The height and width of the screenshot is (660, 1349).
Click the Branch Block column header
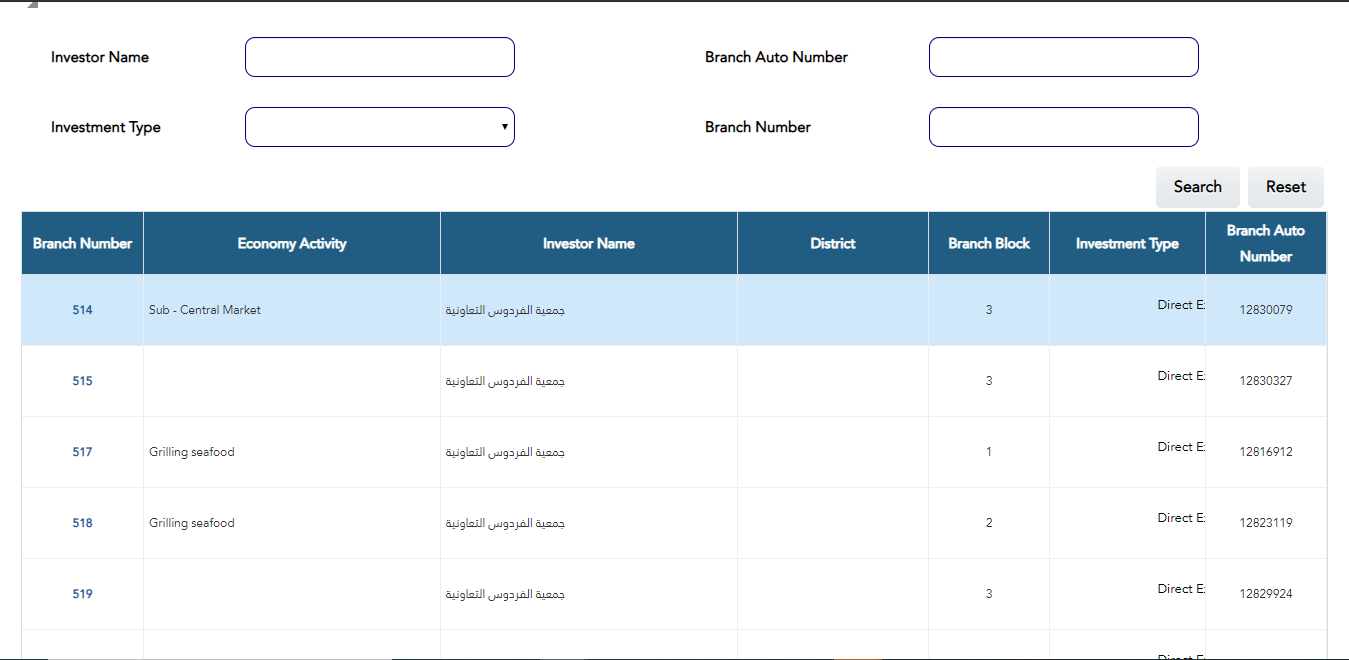pyautogui.click(x=989, y=243)
